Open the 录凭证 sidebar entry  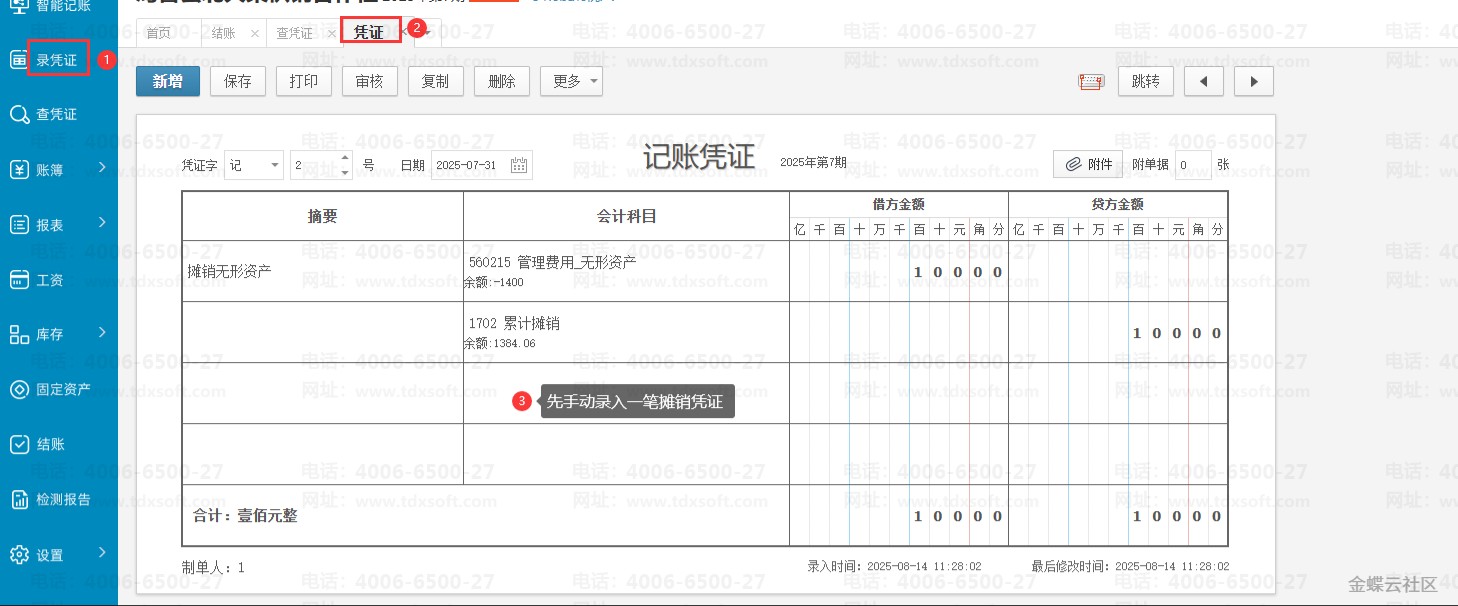click(x=56, y=60)
